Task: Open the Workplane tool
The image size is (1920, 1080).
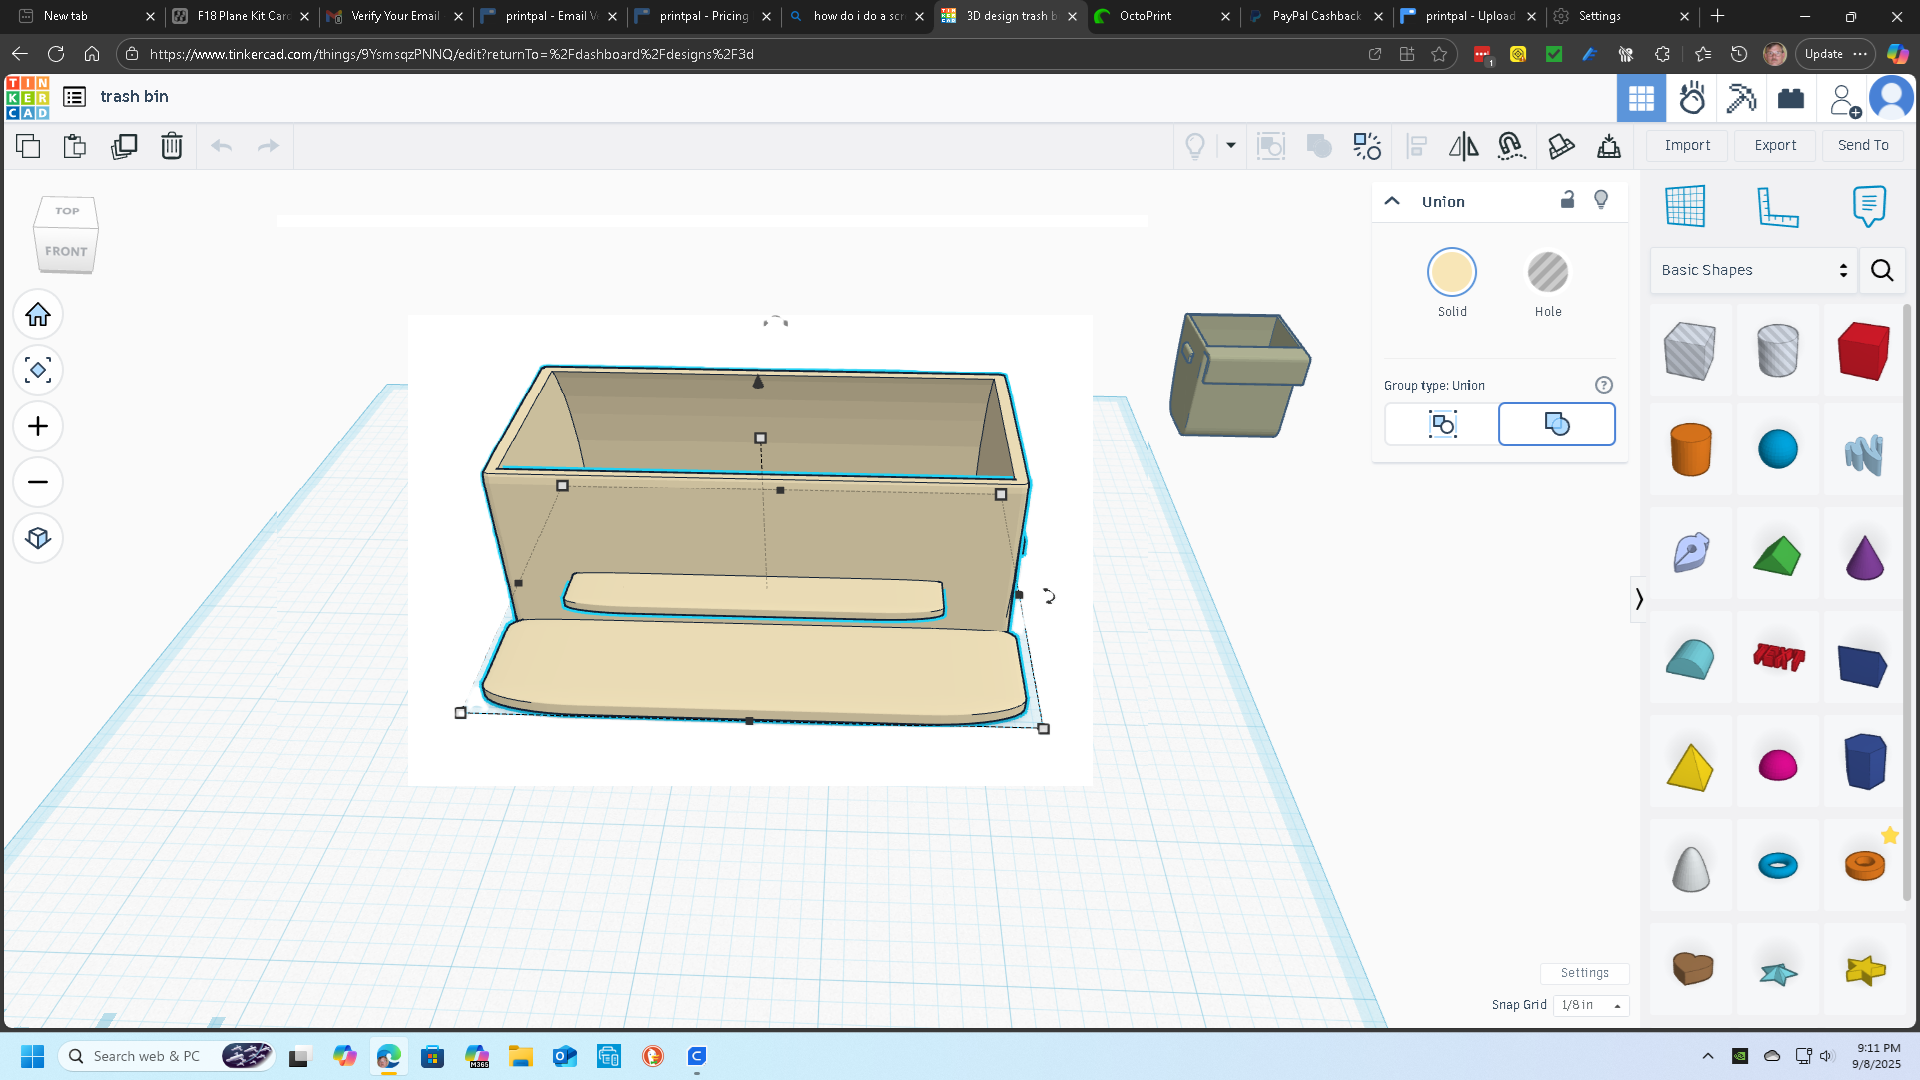Action: point(1685,207)
